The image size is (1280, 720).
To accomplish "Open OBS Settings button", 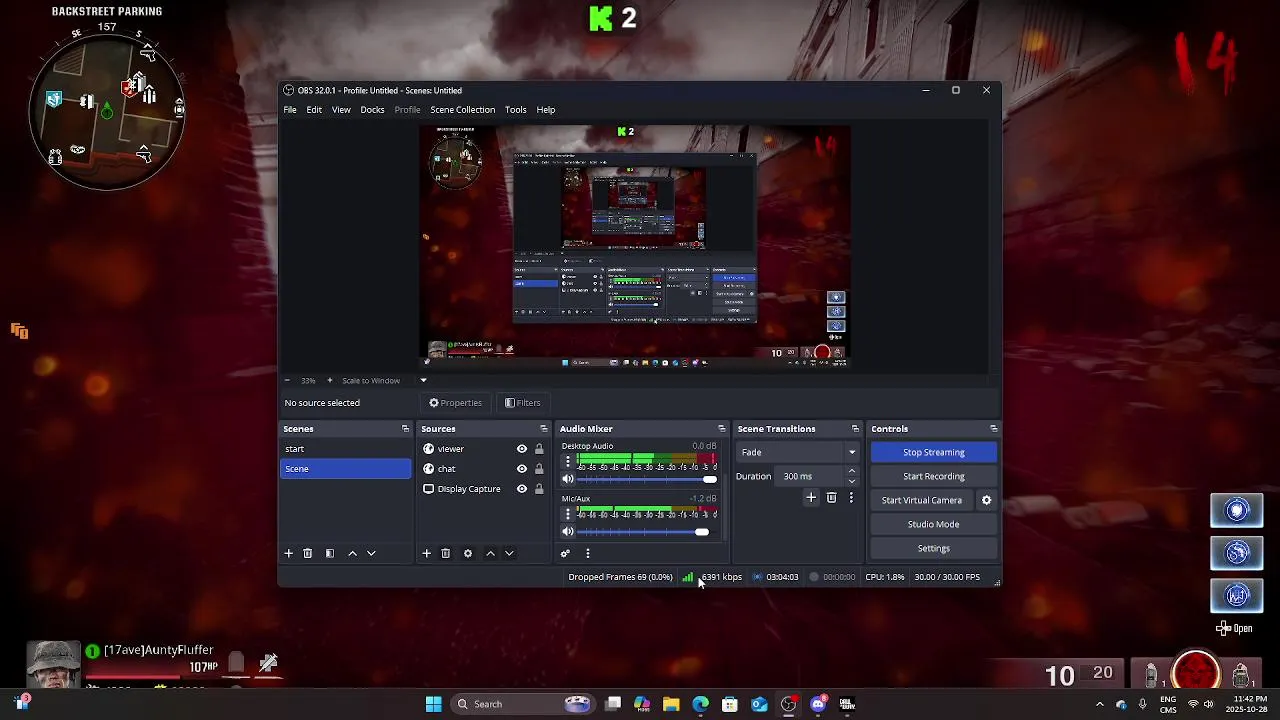I will coord(934,548).
